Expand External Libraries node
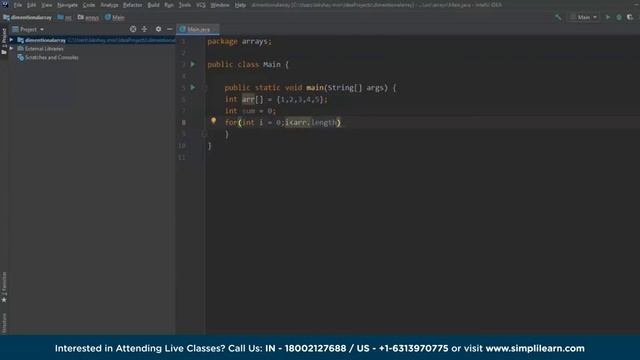 pyautogui.click(x=11, y=49)
